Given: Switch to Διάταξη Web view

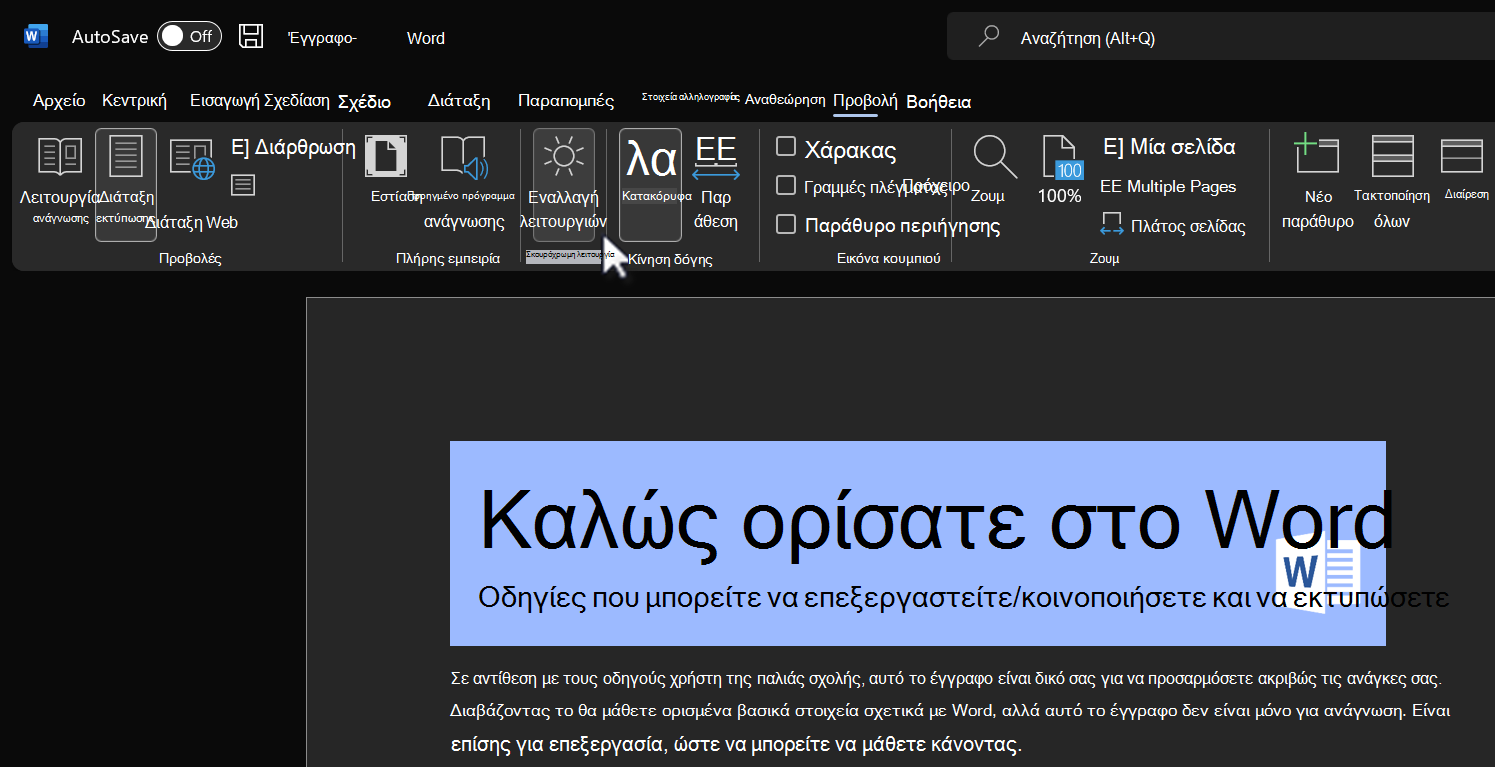Looking at the screenshot, I should click(192, 184).
